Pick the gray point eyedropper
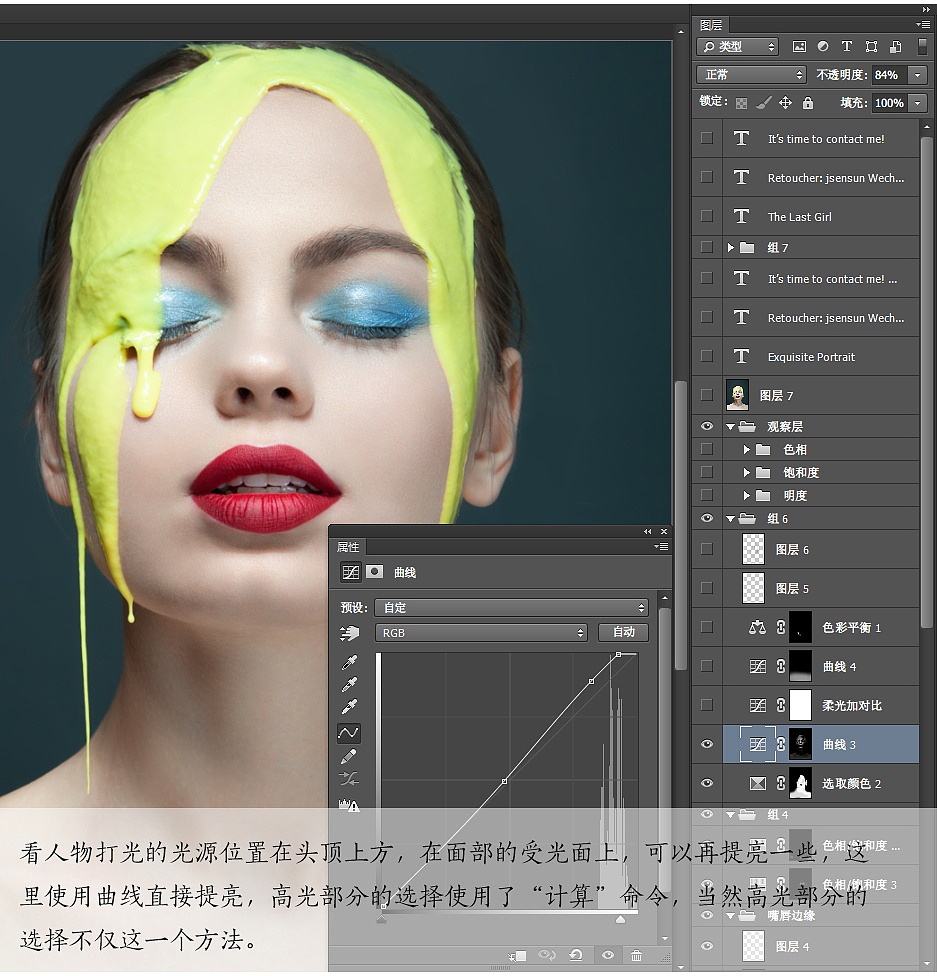Viewport: 937px width, 976px height. [x=349, y=685]
